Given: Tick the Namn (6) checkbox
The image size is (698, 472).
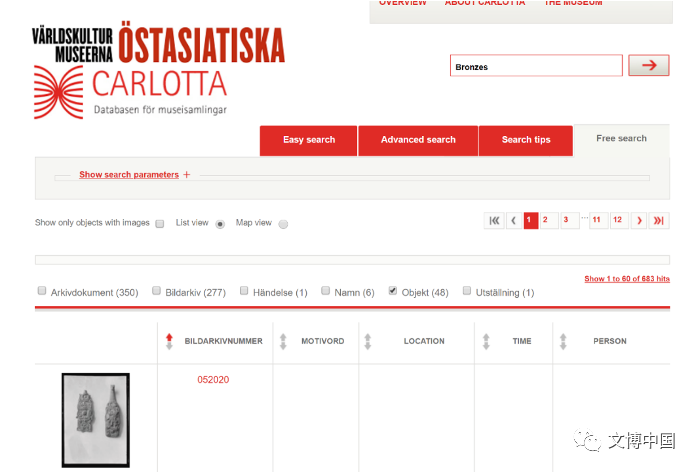Looking at the screenshot, I should click(325, 291).
